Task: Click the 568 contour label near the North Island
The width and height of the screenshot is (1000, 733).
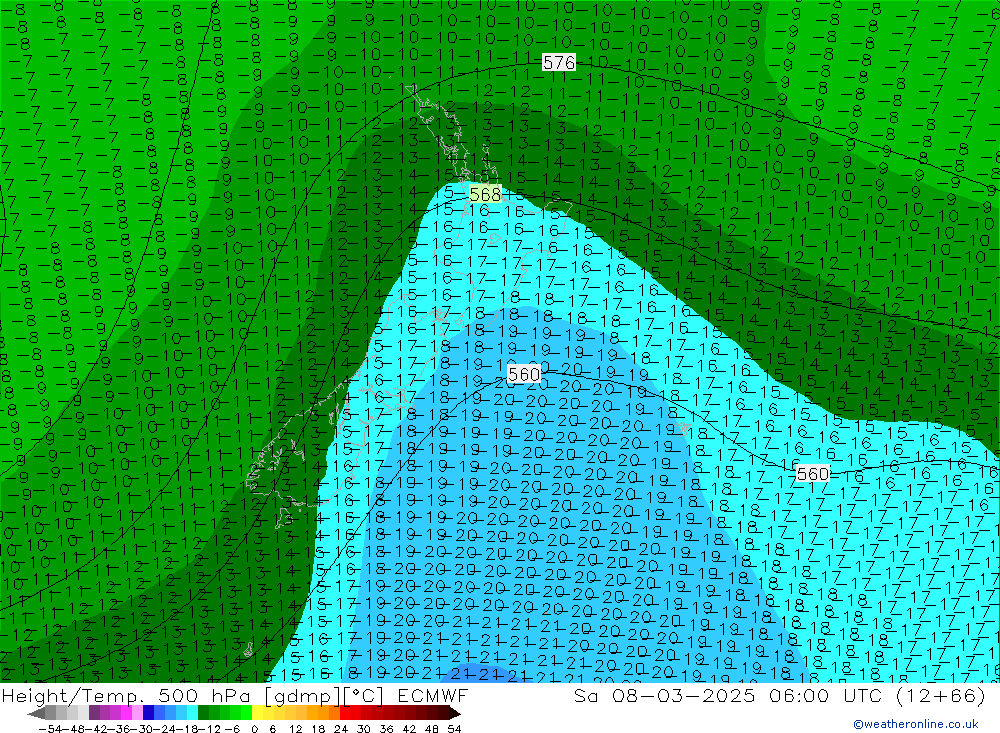Action: click(x=485, y=193)
